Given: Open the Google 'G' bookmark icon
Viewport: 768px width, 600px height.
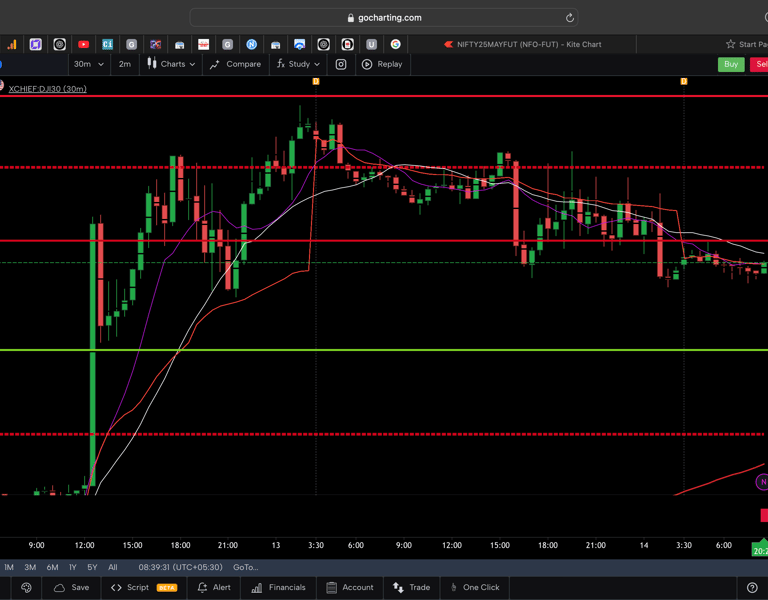Looking at the screenshot, I should tap(395, 45).
